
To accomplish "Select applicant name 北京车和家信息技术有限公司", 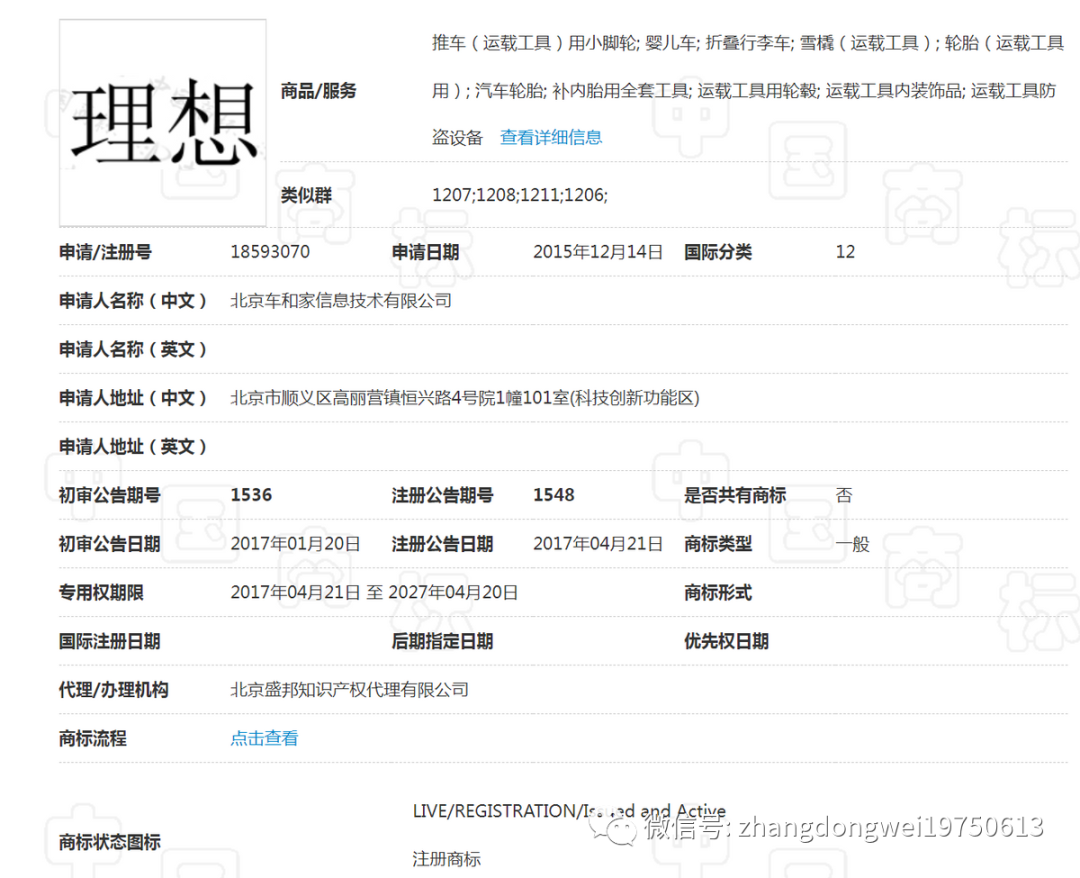I will [x=341, y=301].
